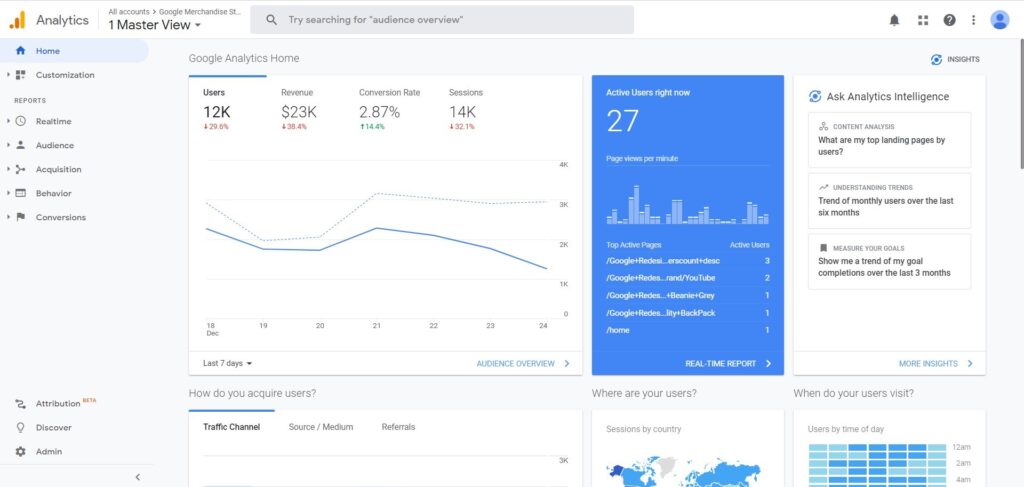The height and width of the screenshot is (487, 1024).
Task: Switch to the Referrals tab
Action: [x=398, y=427]
